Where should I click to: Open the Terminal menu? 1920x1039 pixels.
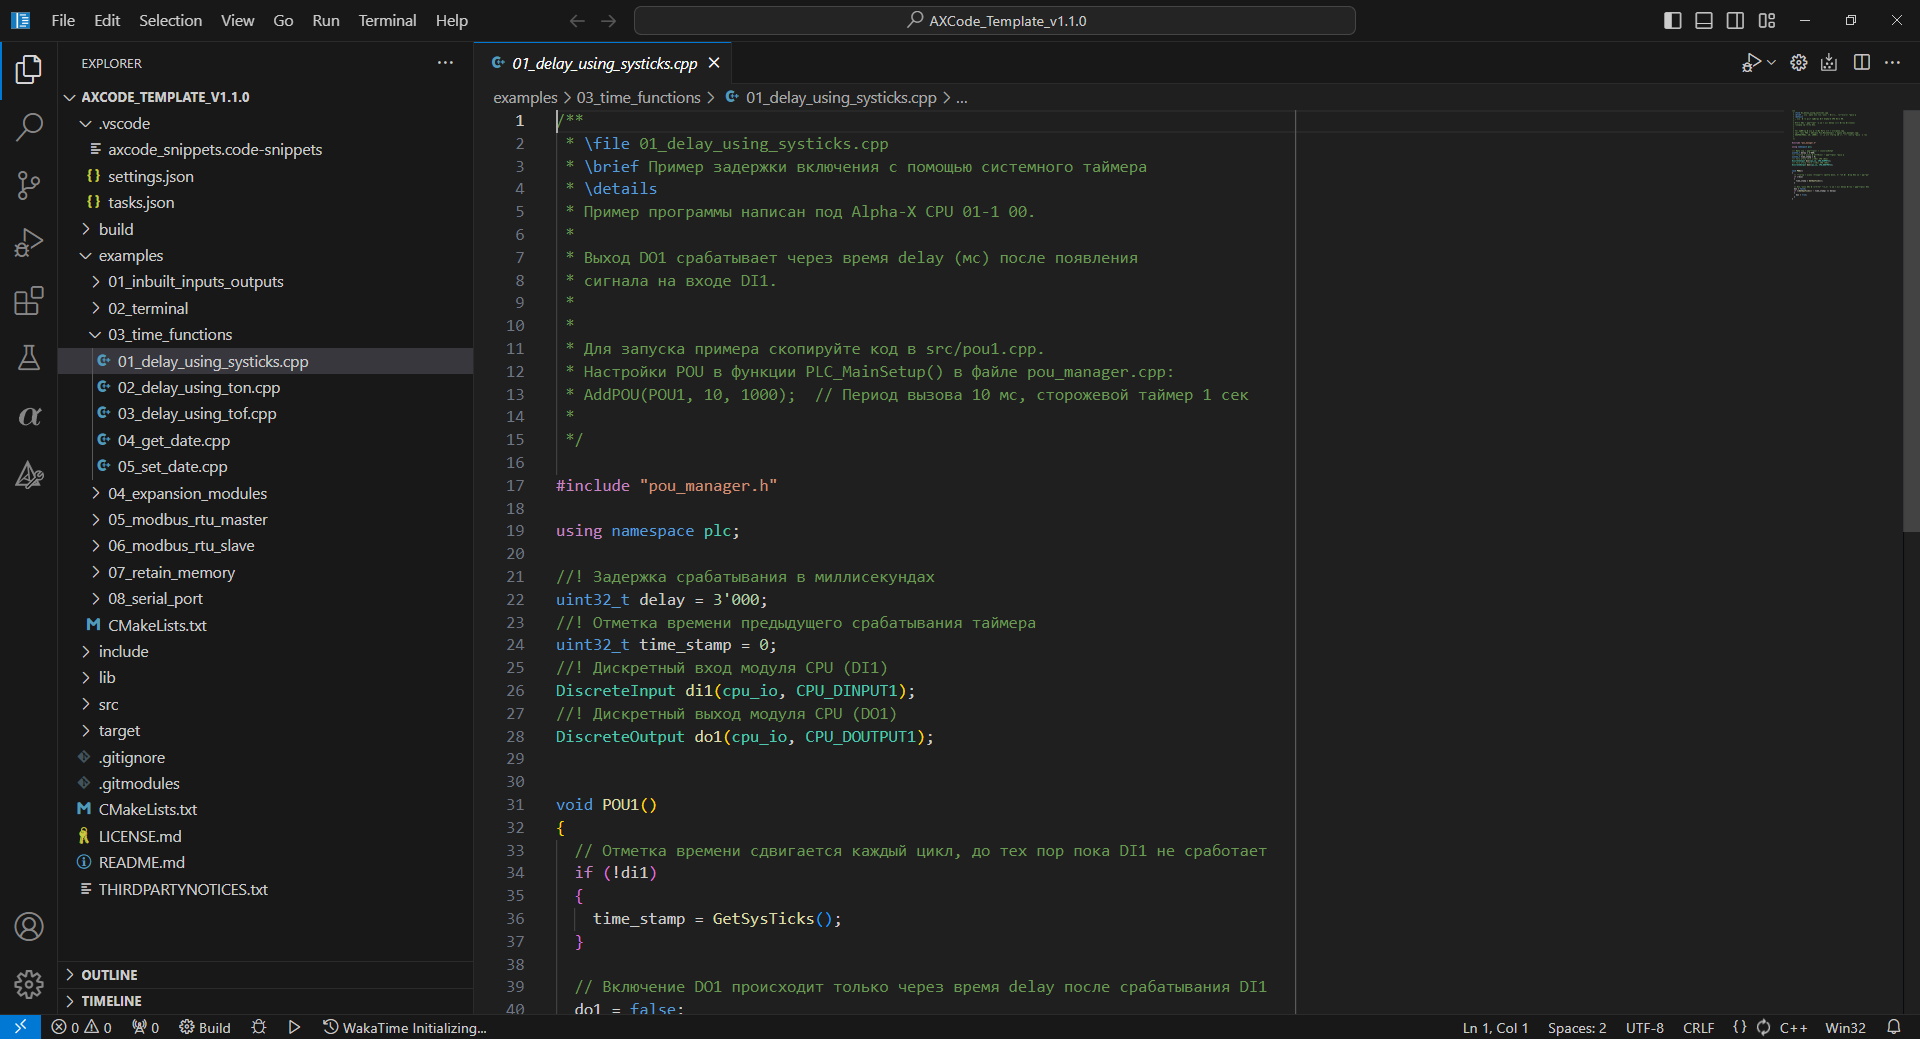click(x=387, y=20)
